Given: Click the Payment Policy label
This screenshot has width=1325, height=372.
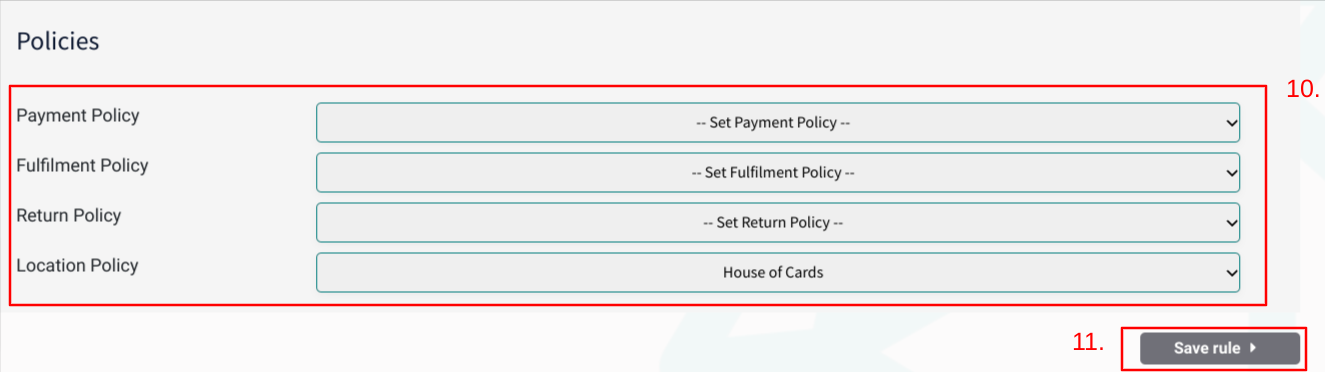Looking at the screenshot, I should pos(78,116).
